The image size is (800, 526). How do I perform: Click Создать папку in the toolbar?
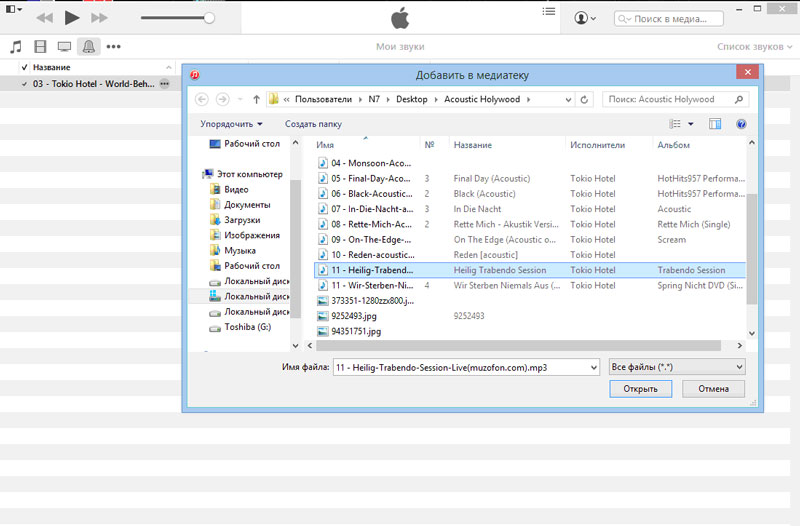(x=313, y=124)
